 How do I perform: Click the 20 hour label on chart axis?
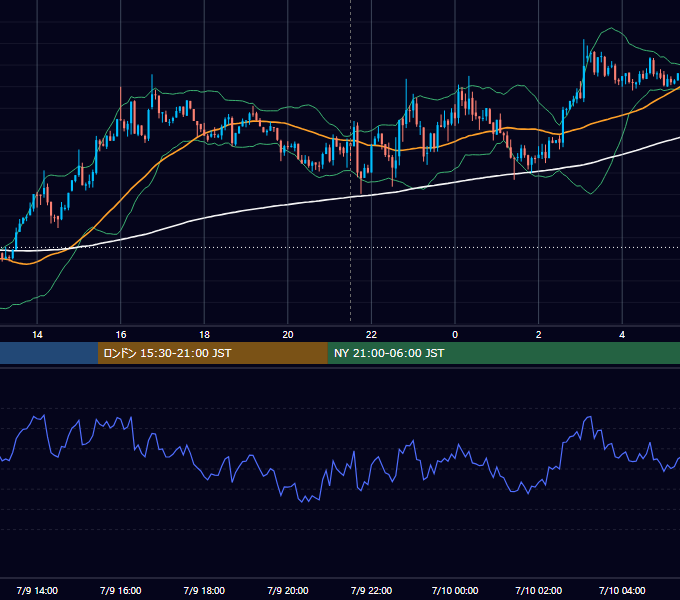tap(288, 335)
